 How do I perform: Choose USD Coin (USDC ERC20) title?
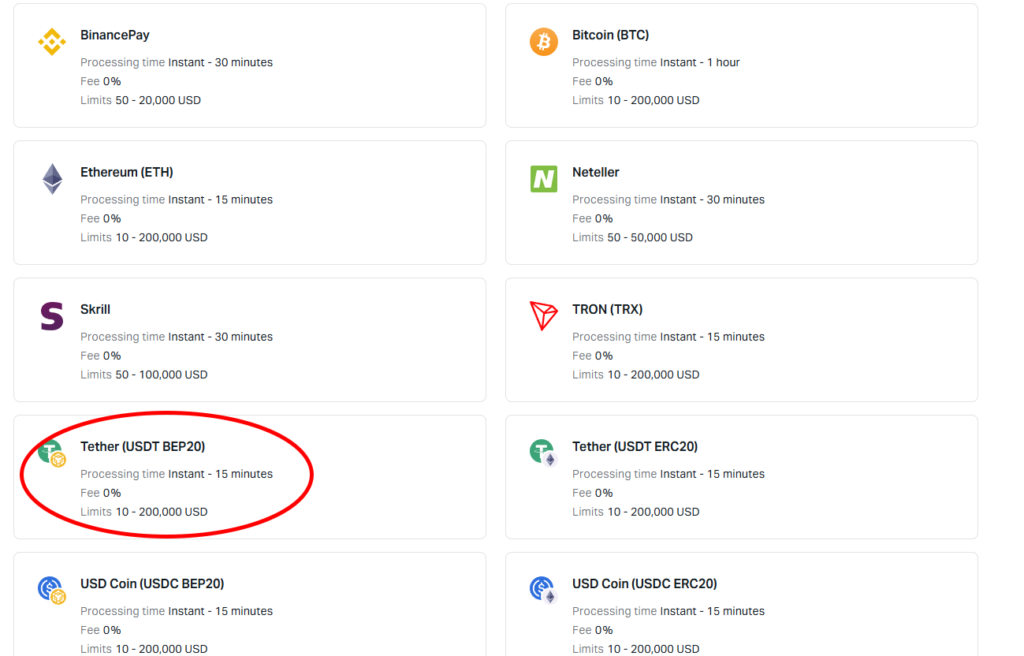pos(644,583)
